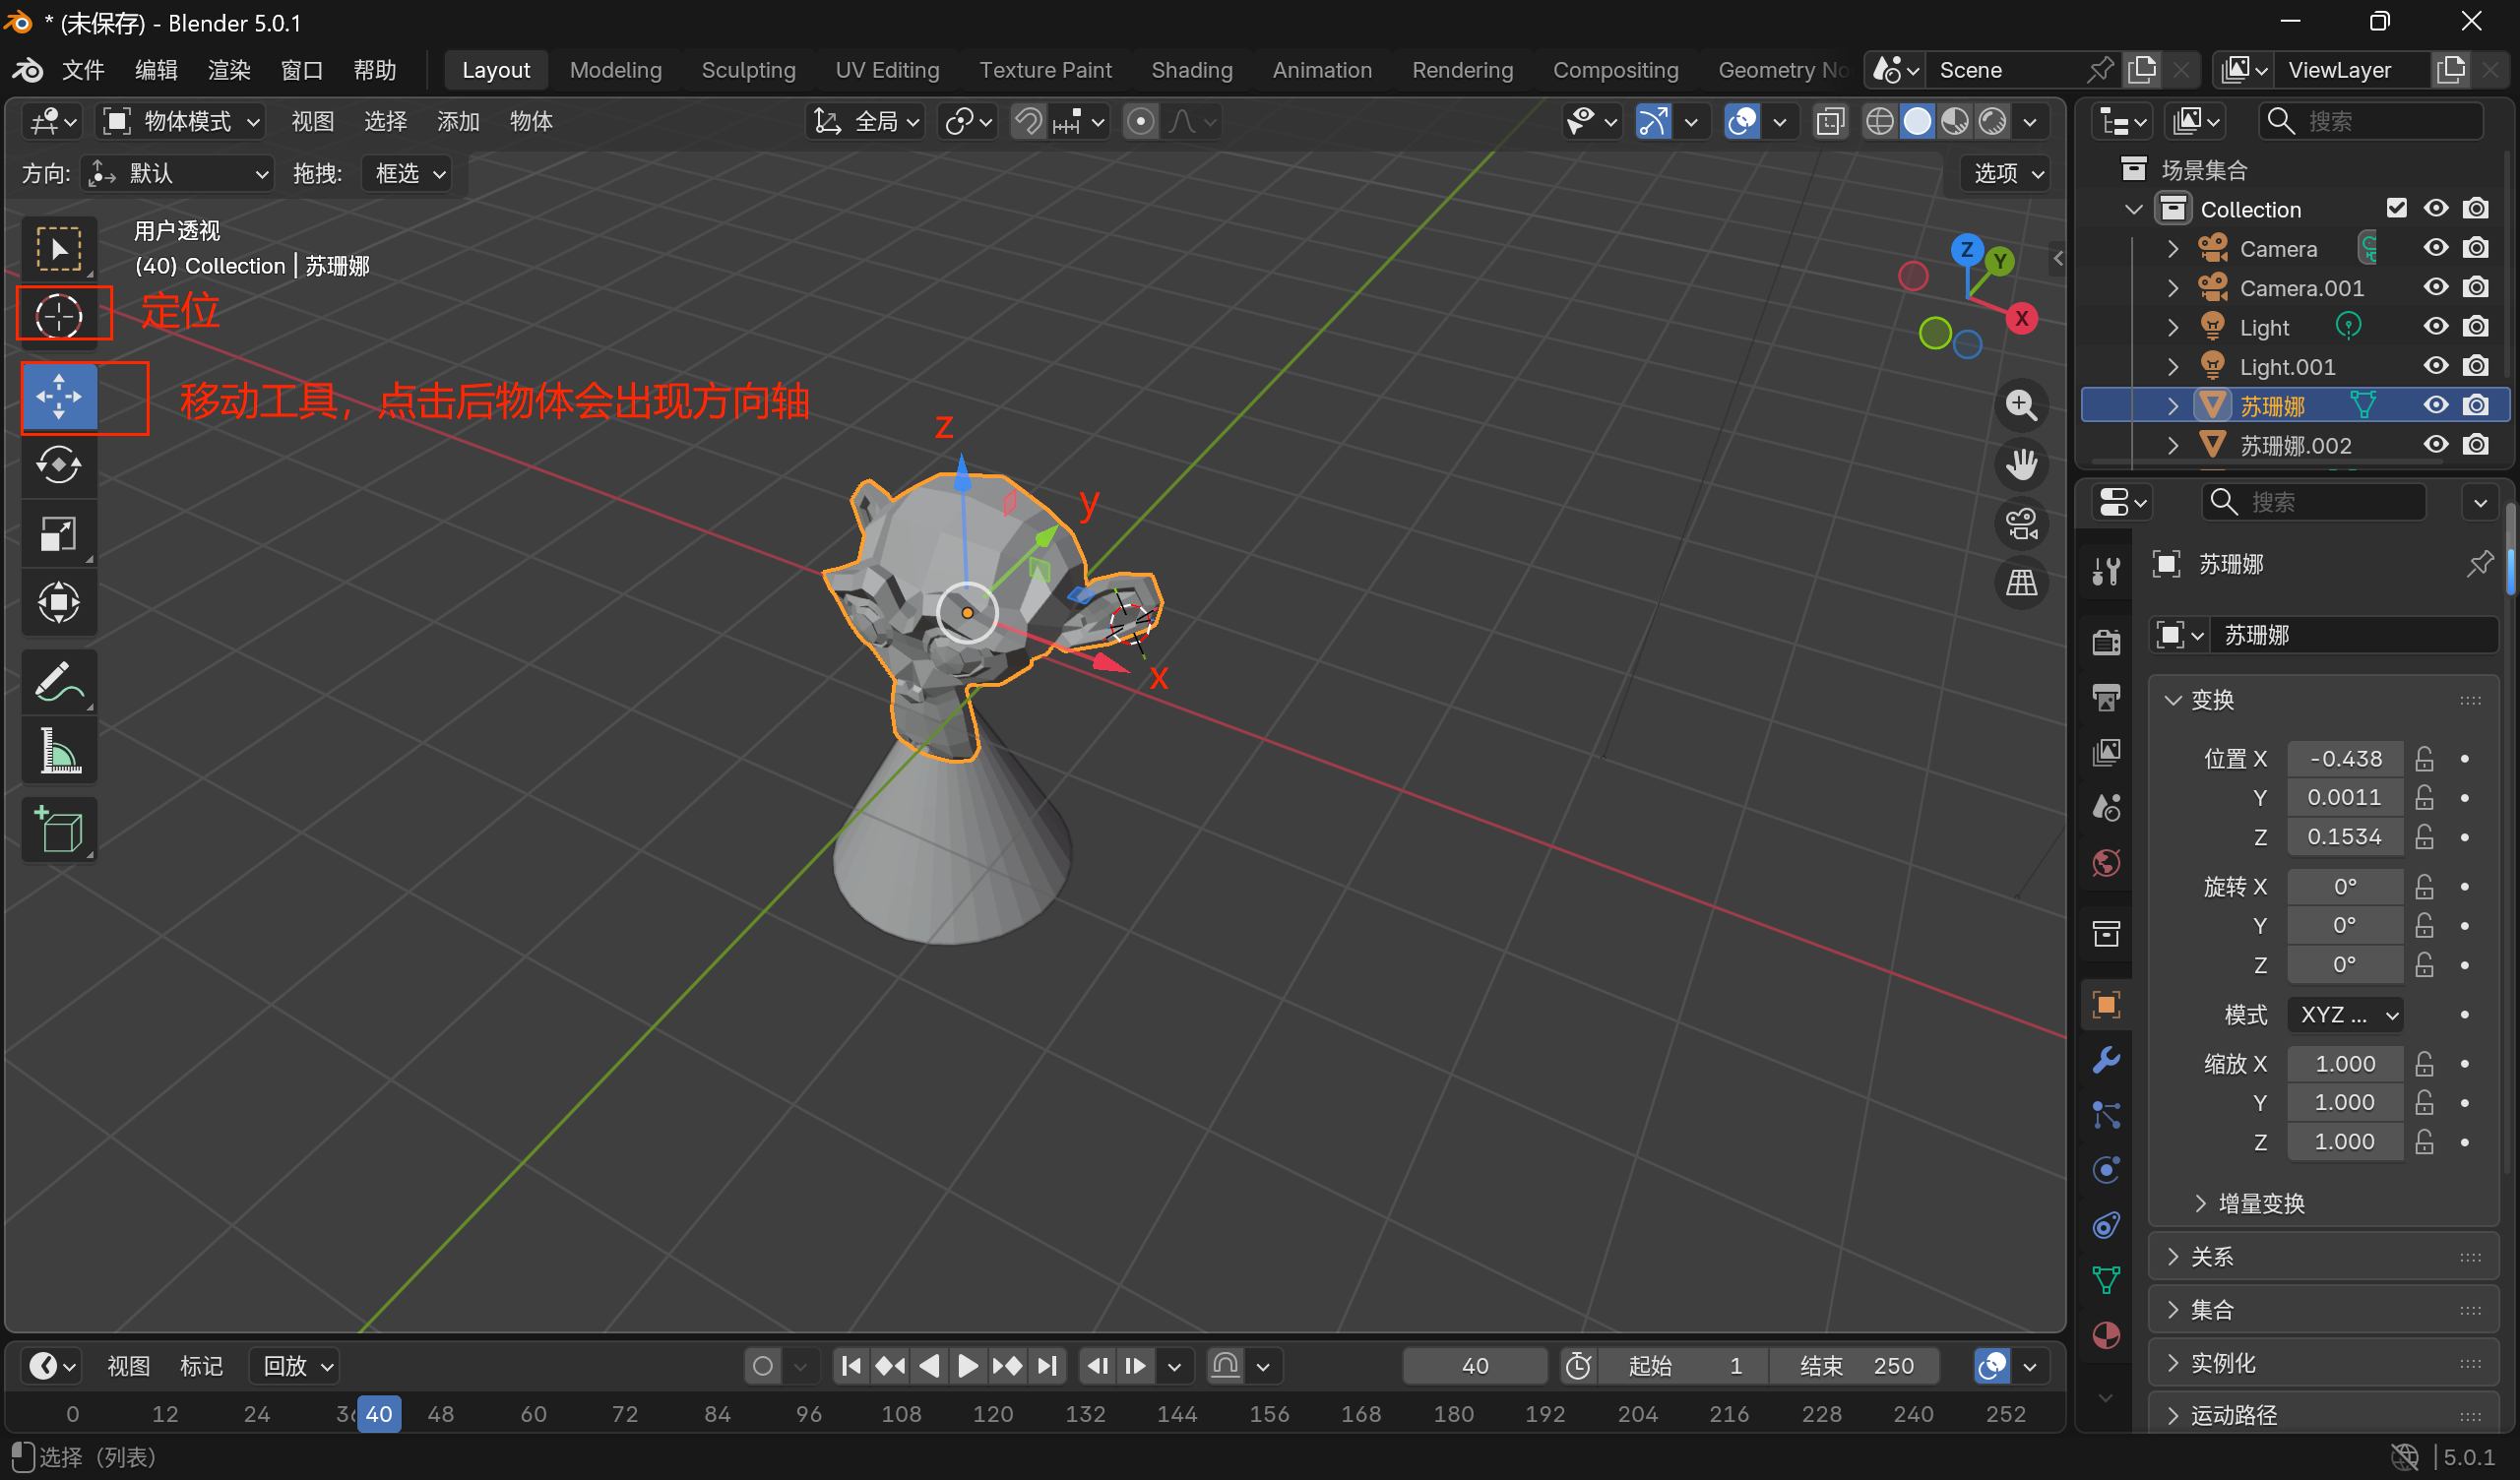
Task: Toggle camera view in the viewport
Action: pyautogui.click(x=2021, y=524)
